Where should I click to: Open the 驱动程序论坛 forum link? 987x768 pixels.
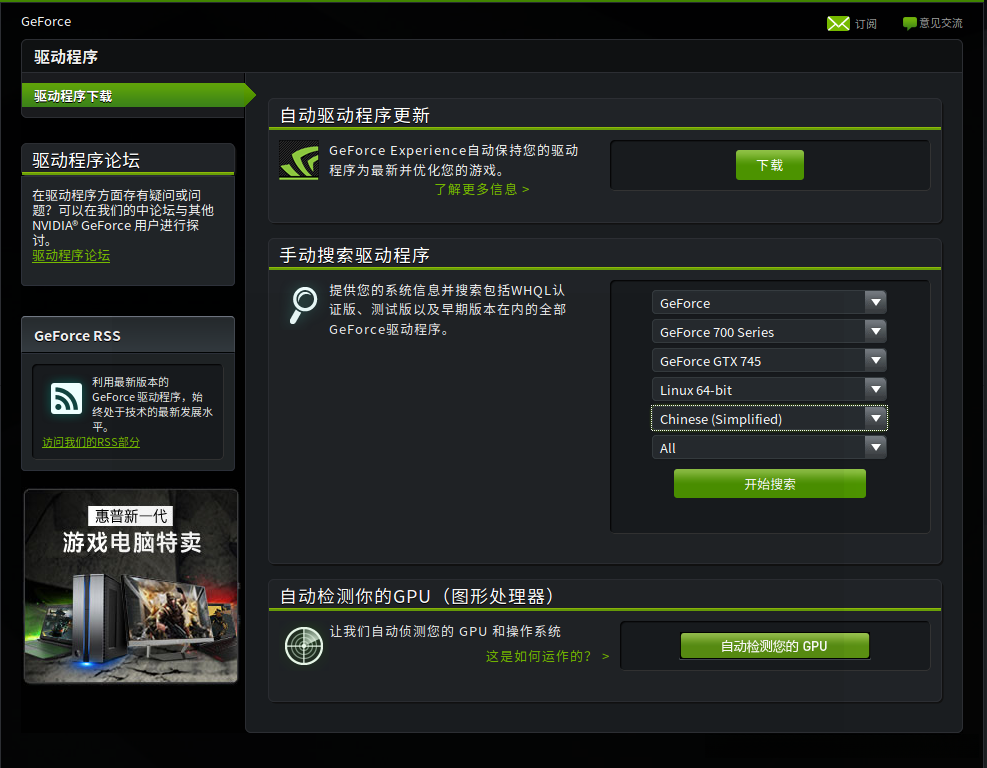[x=71, y=256]
